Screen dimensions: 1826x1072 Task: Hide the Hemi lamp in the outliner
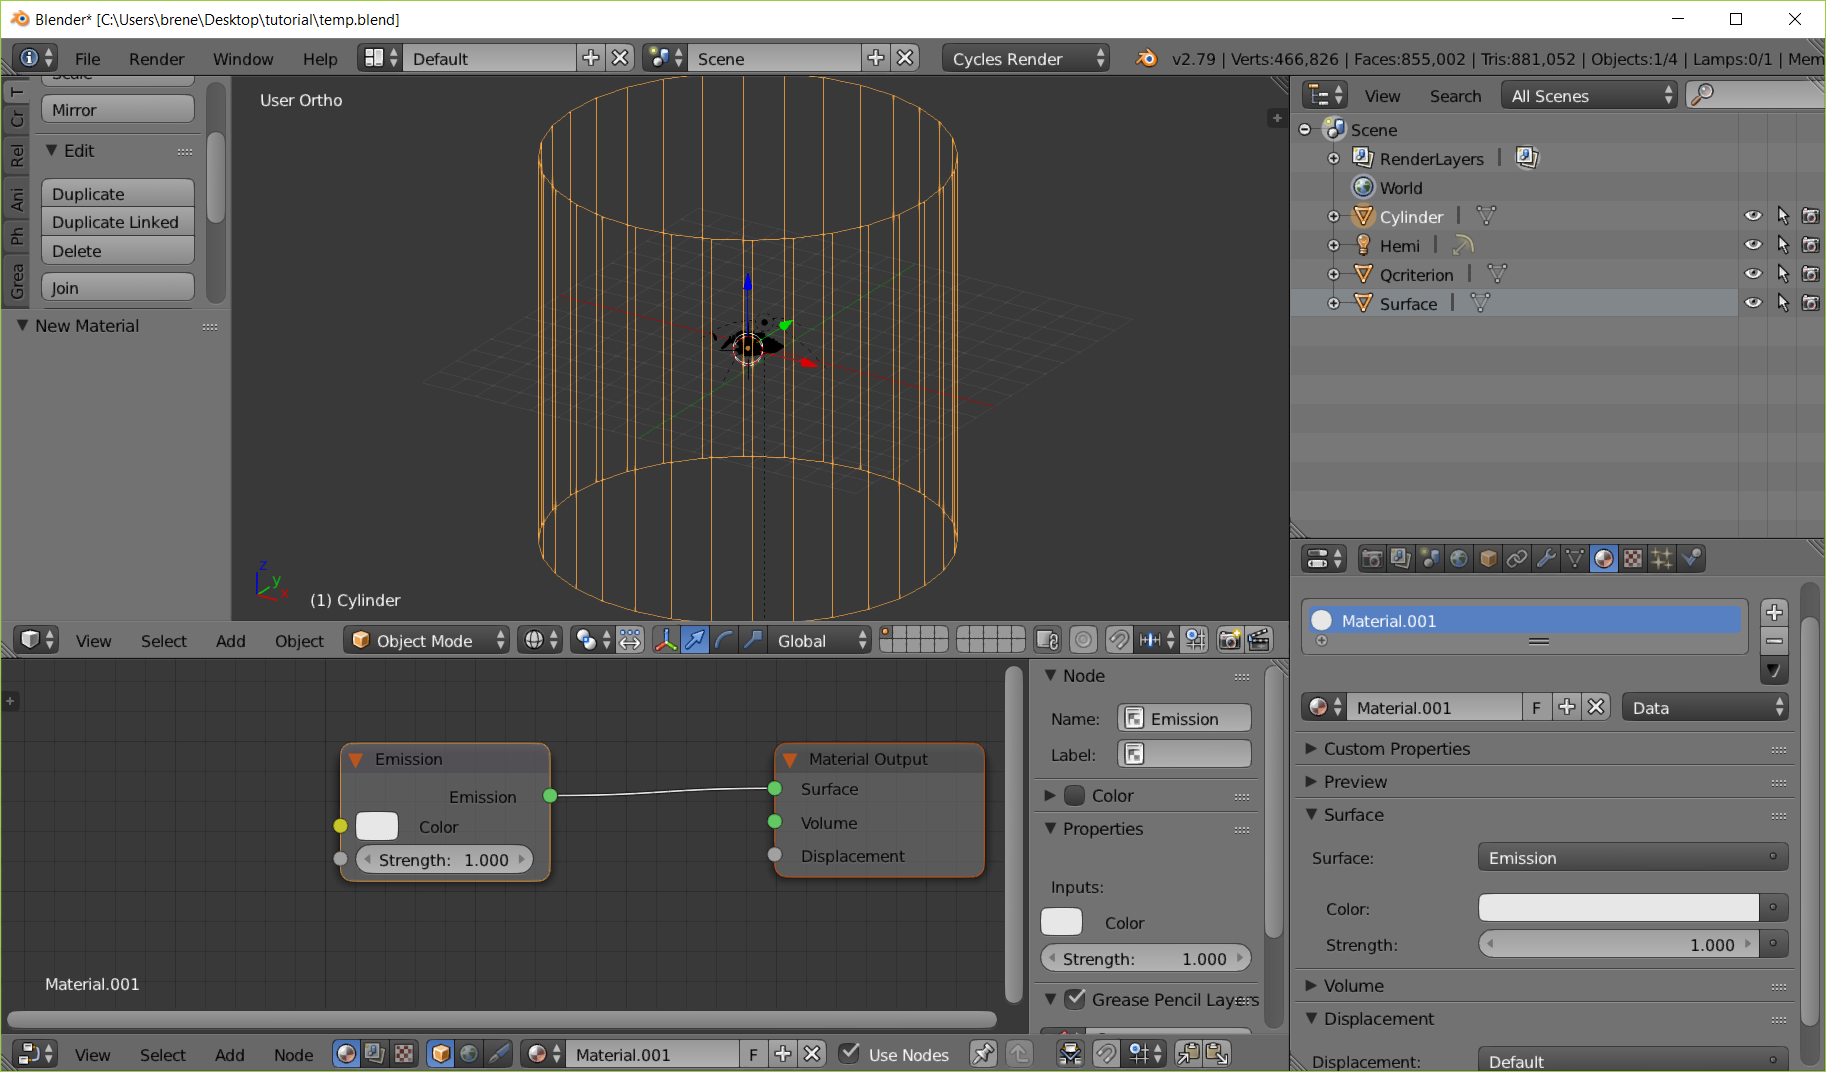point(1753,244)
